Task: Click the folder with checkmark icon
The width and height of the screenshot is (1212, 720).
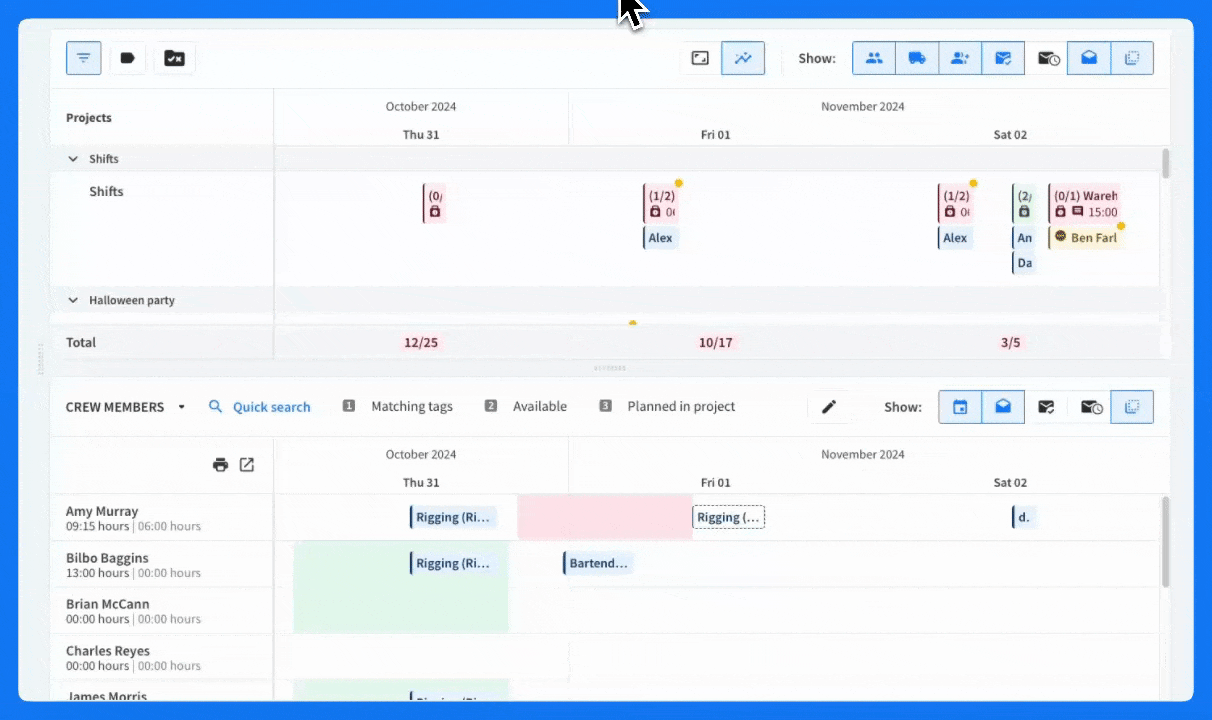Action: [x=174, y=58]
